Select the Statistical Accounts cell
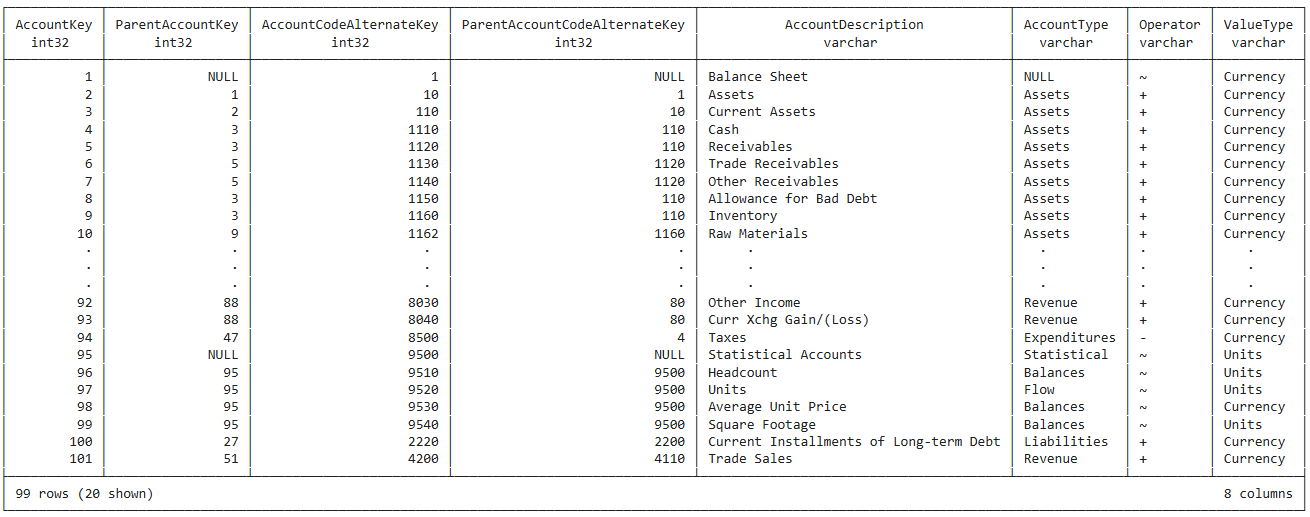Image resolution: width=1310 pixels, height=517 pixels. point(785,355)
